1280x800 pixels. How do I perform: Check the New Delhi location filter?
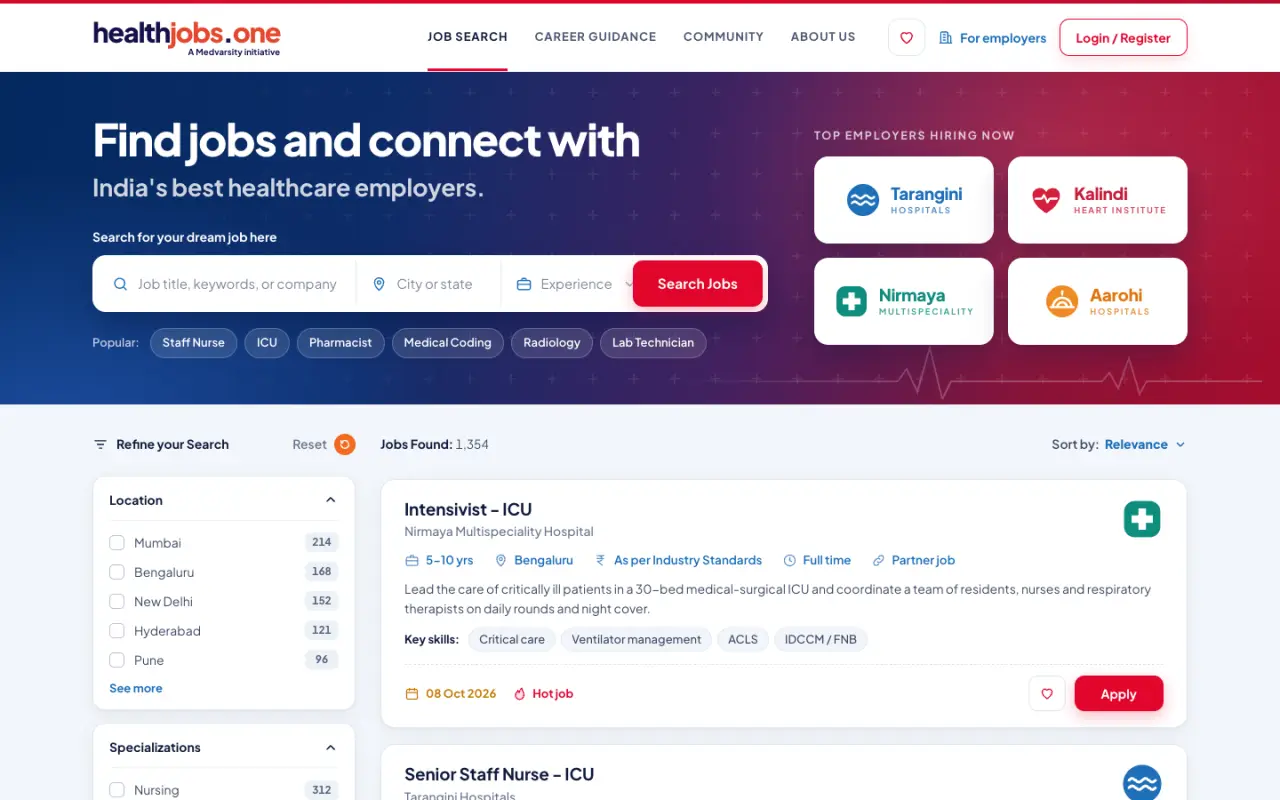[117, 601]
